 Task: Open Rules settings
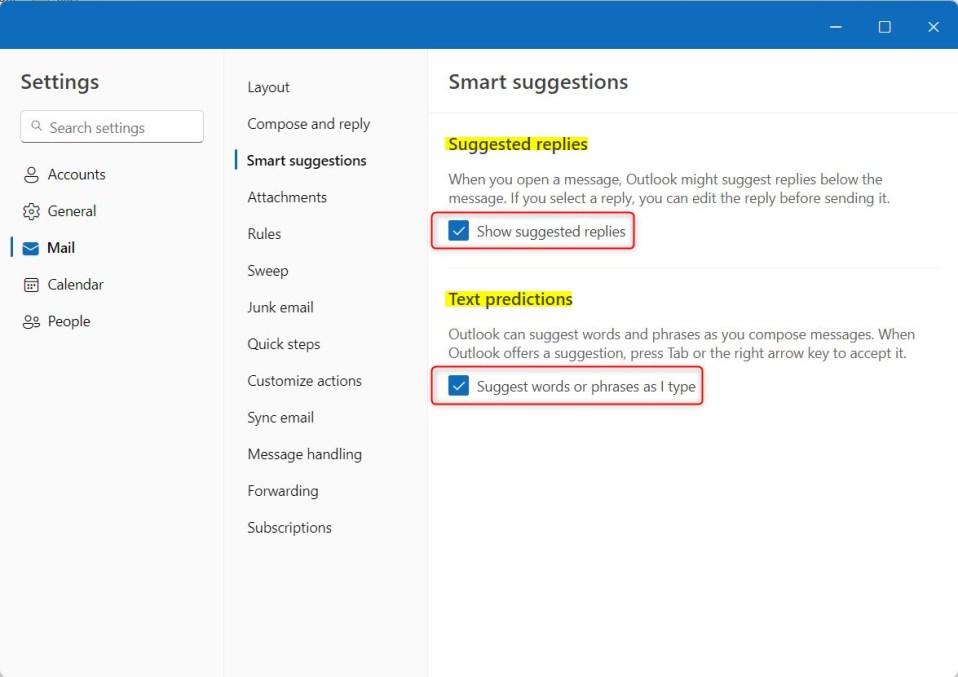point(264,234)
